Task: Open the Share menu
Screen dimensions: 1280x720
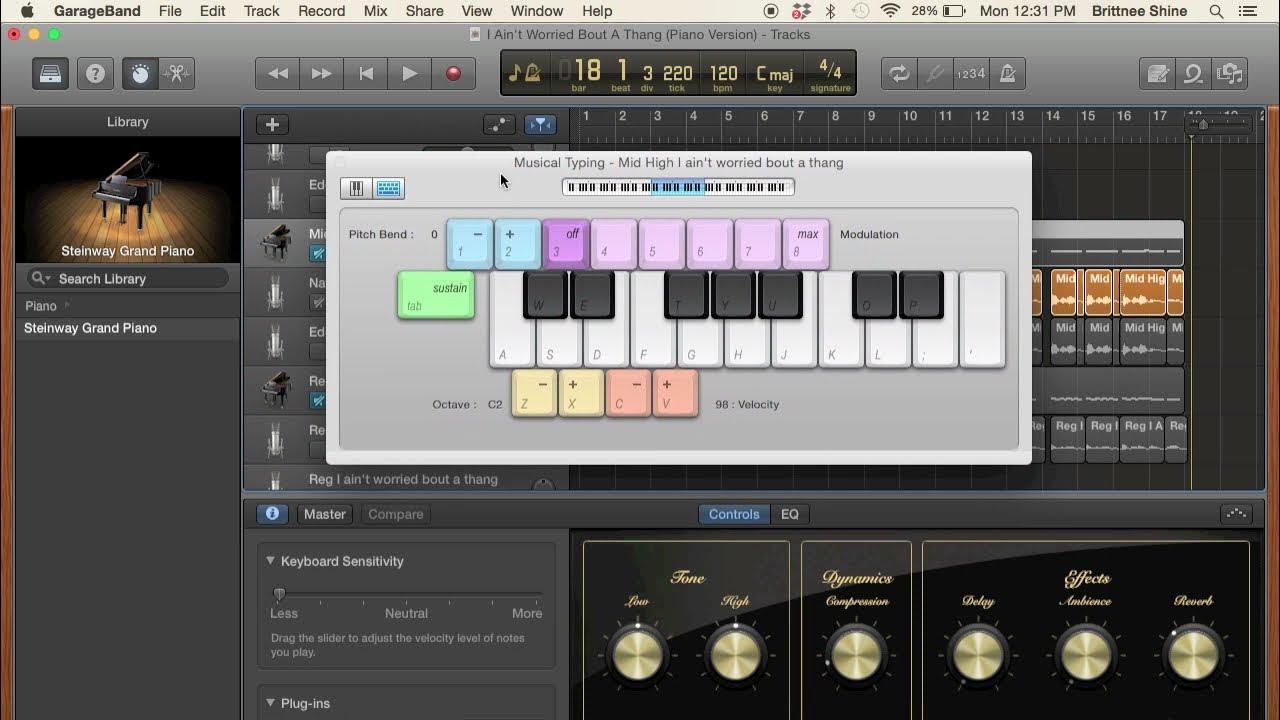Action: click(424, 11)
